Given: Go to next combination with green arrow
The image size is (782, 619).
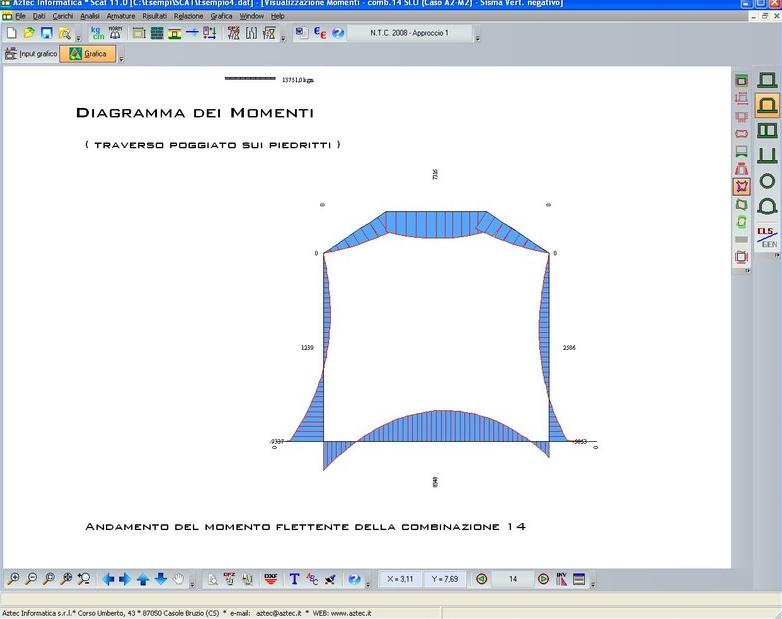Looking at the screenshot, I should pos(543,579).
